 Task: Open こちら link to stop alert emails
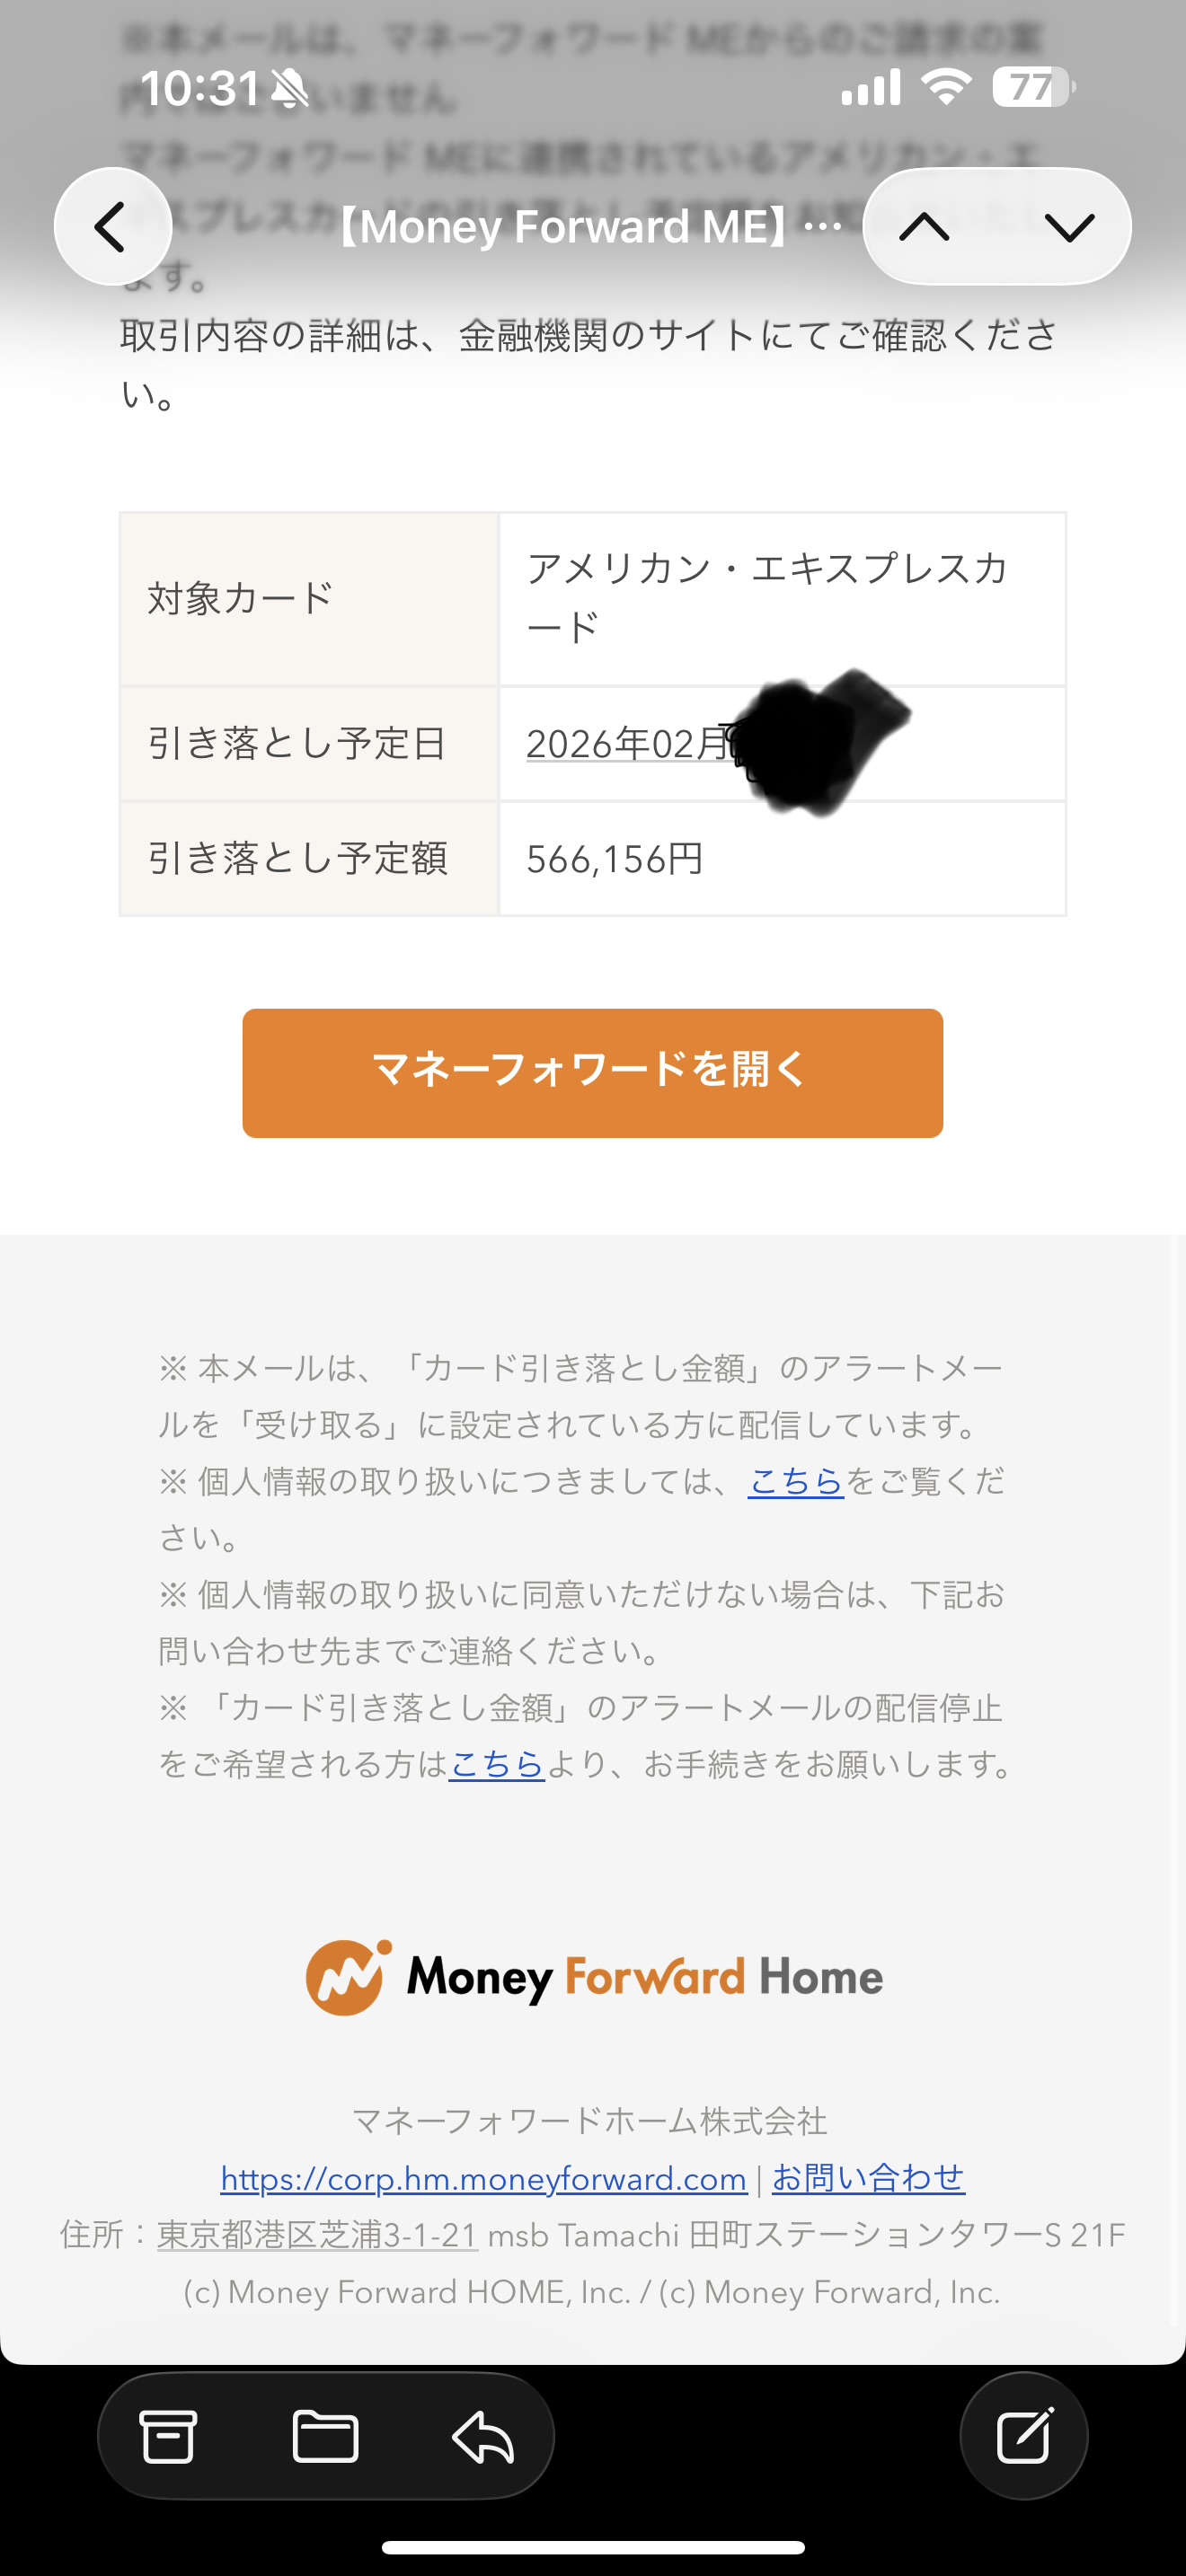(x=497, y=1764)
